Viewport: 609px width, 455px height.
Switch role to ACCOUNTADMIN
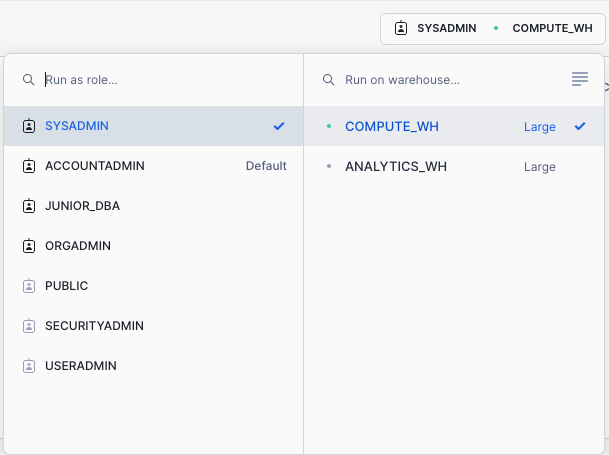click(x=95, y=166)
